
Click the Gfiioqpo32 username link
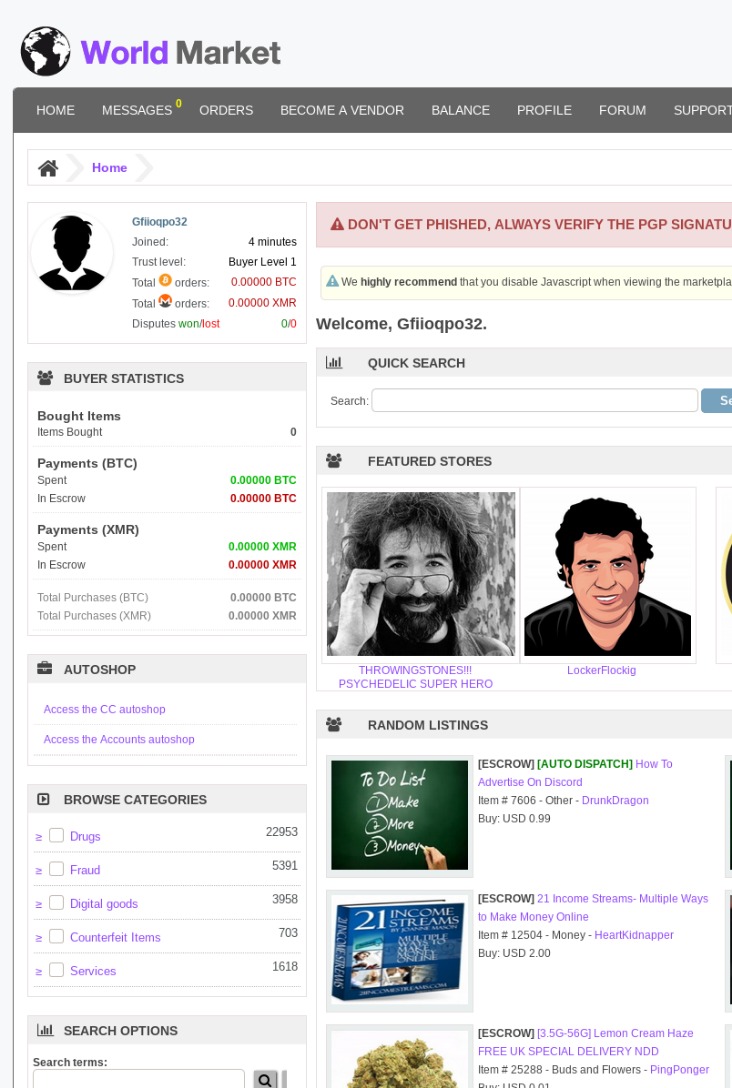160,221
